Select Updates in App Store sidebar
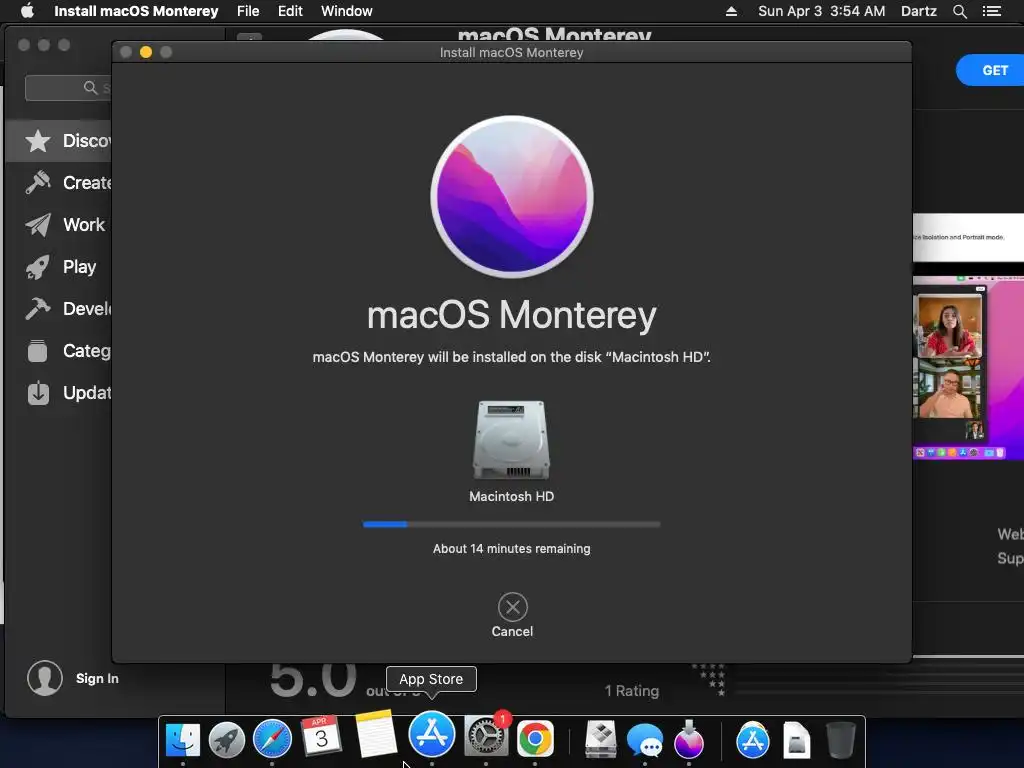Viewport: 1024px width, 768px height. (x=59, y=392)
